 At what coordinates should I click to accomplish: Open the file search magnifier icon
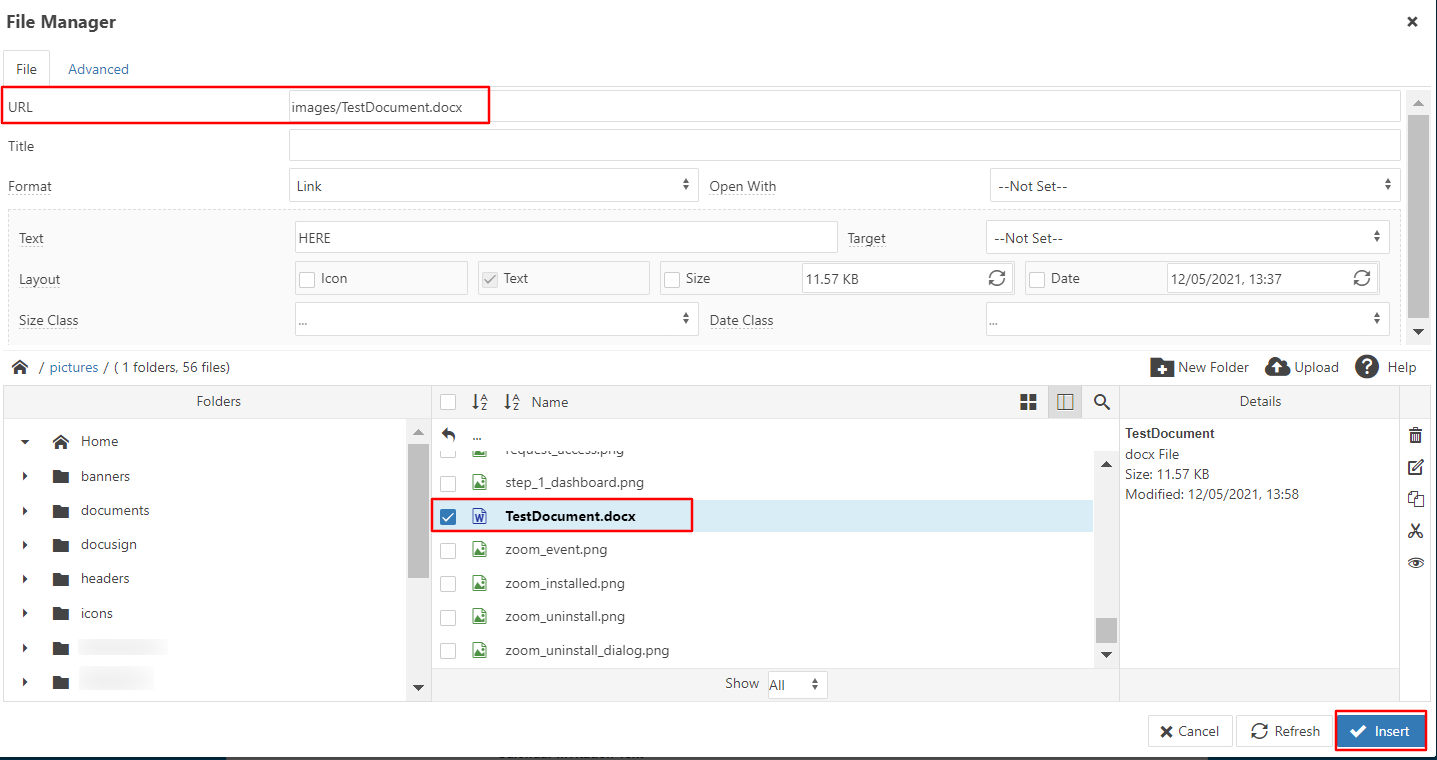coord(1102,402)
